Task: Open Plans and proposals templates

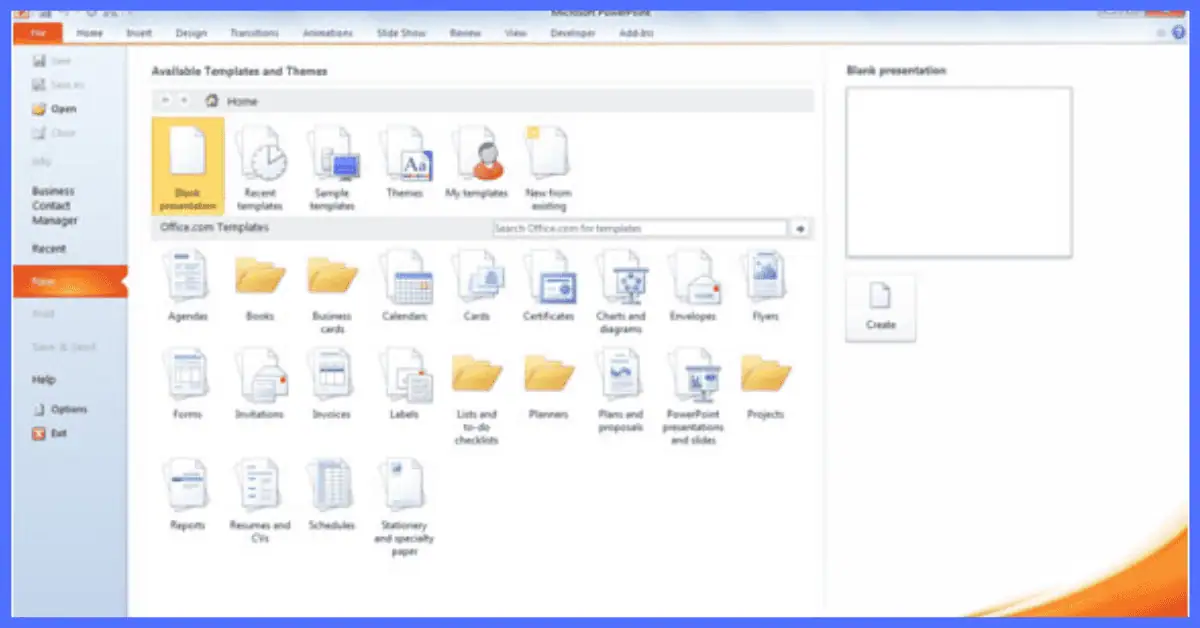Action: click(x=621, y=390)
